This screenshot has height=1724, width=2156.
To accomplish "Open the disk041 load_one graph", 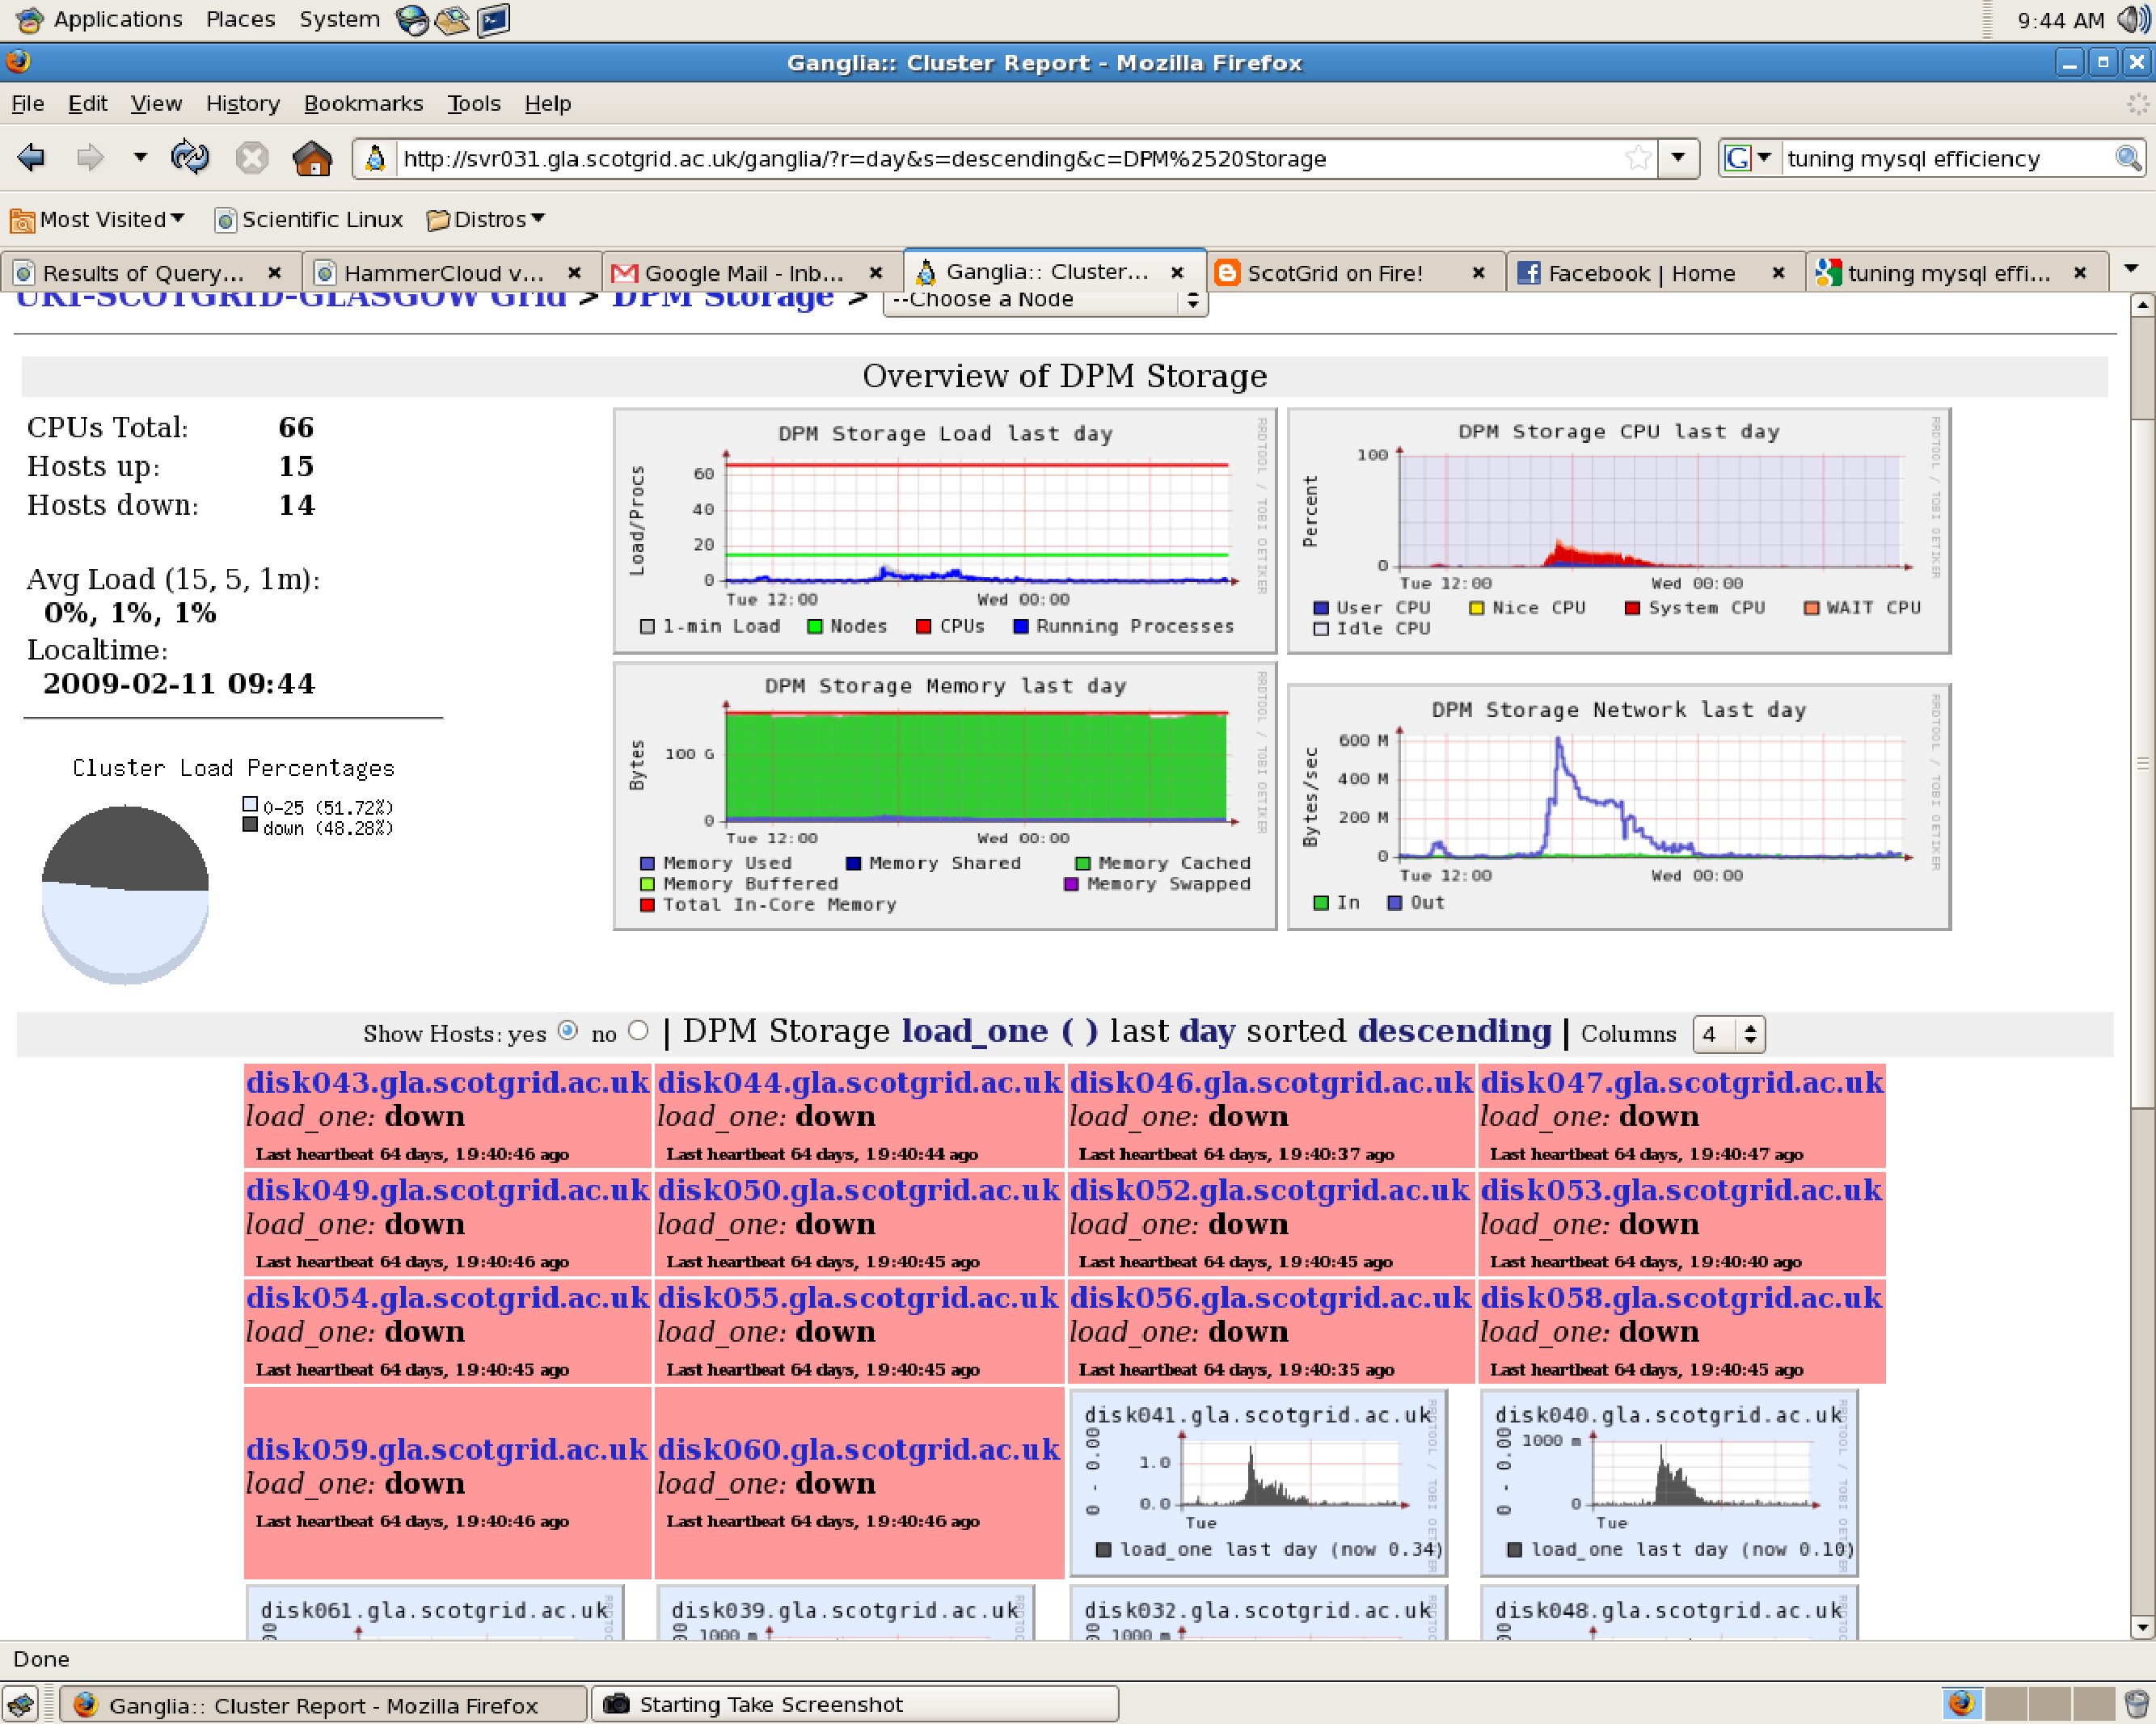I will [x=1259, y=1482].
